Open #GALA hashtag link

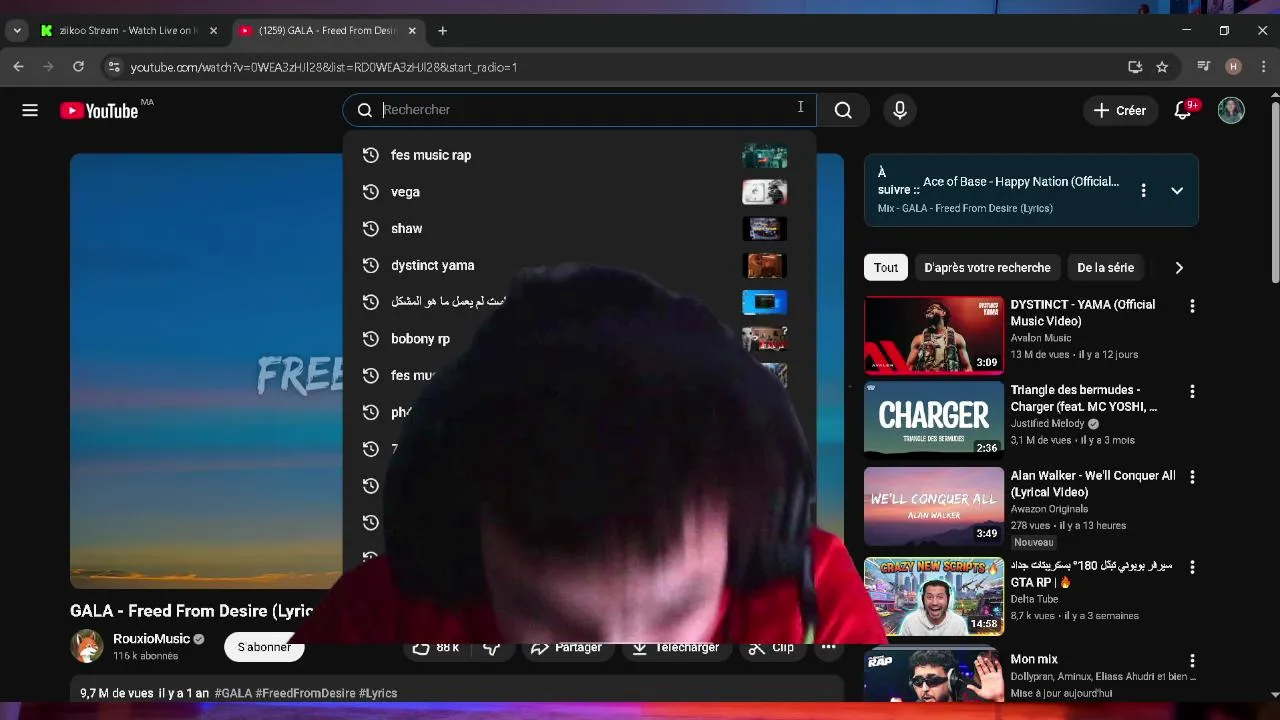coord(233,693)
